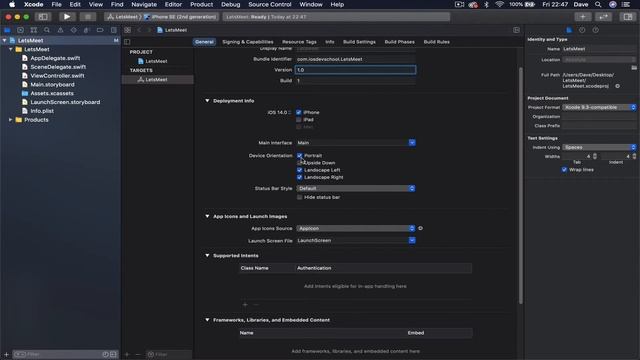Open the Indent Using dropdown

[x=599, y=147]
